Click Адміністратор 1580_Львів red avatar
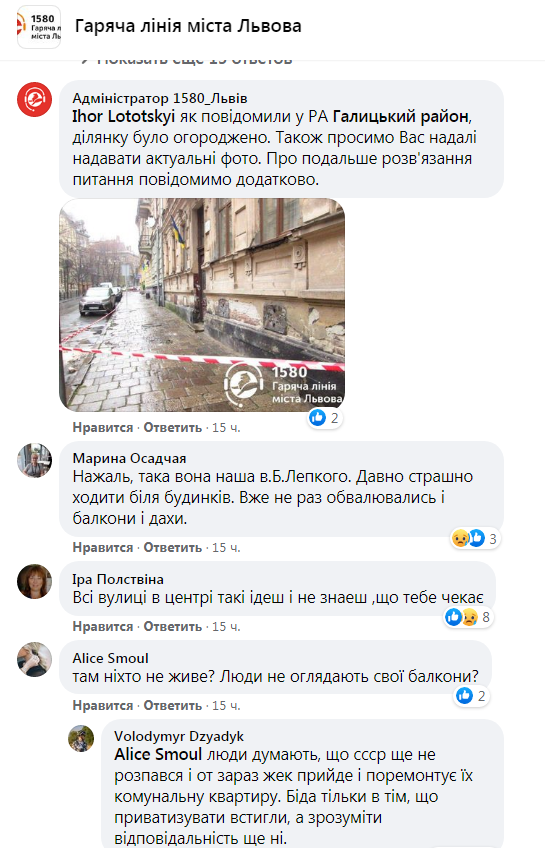The height and width of the screenshot is (848, 545). (35, 100)
